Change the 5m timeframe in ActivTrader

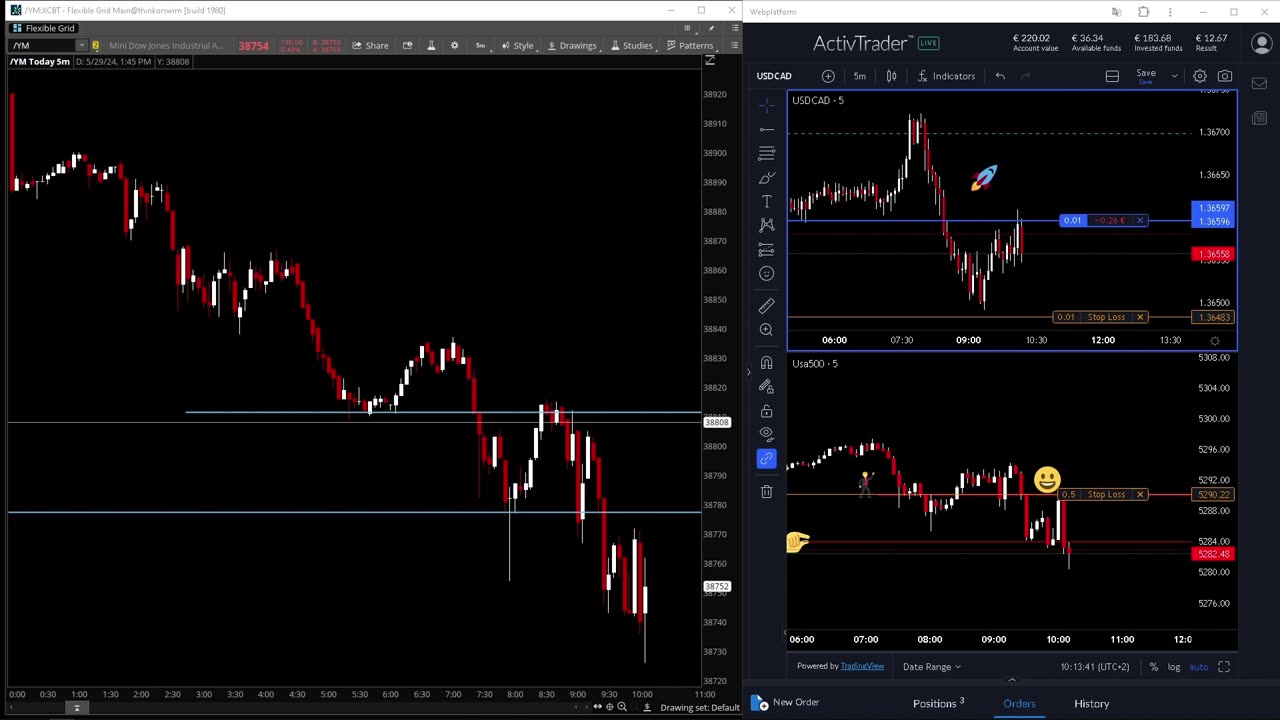pos(859,76)
